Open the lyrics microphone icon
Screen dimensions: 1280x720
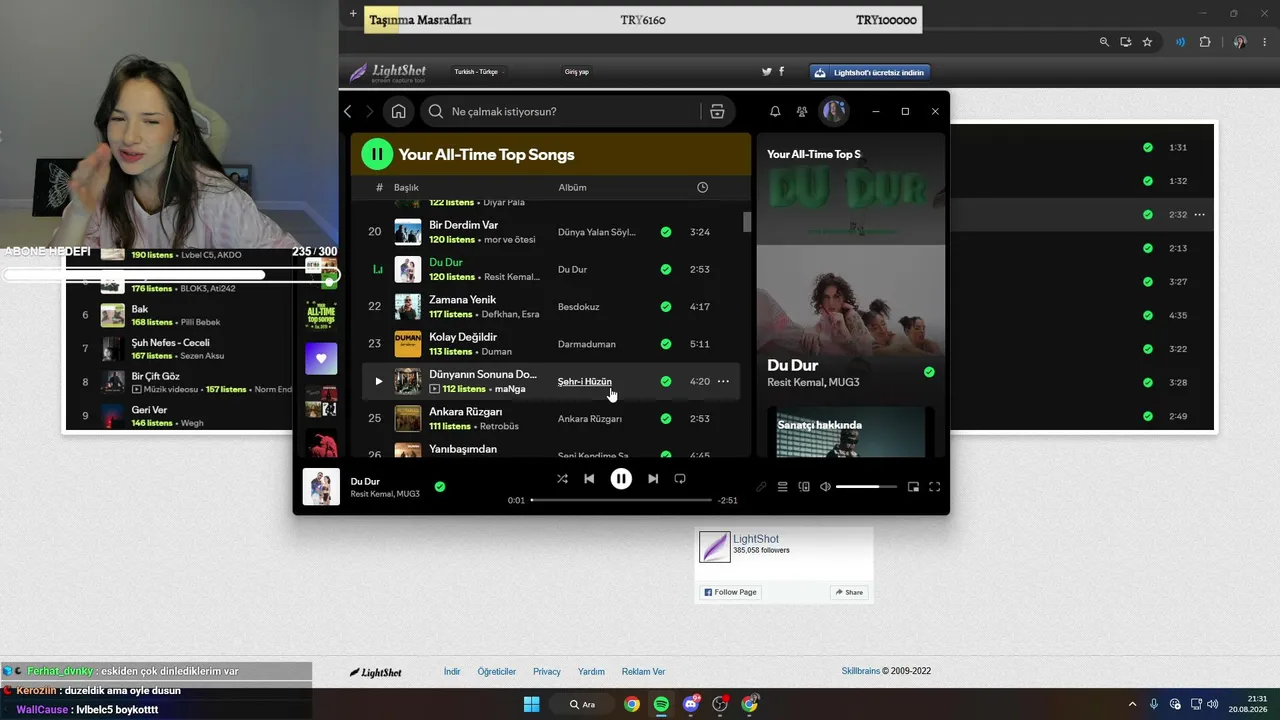tap(761, 487)
